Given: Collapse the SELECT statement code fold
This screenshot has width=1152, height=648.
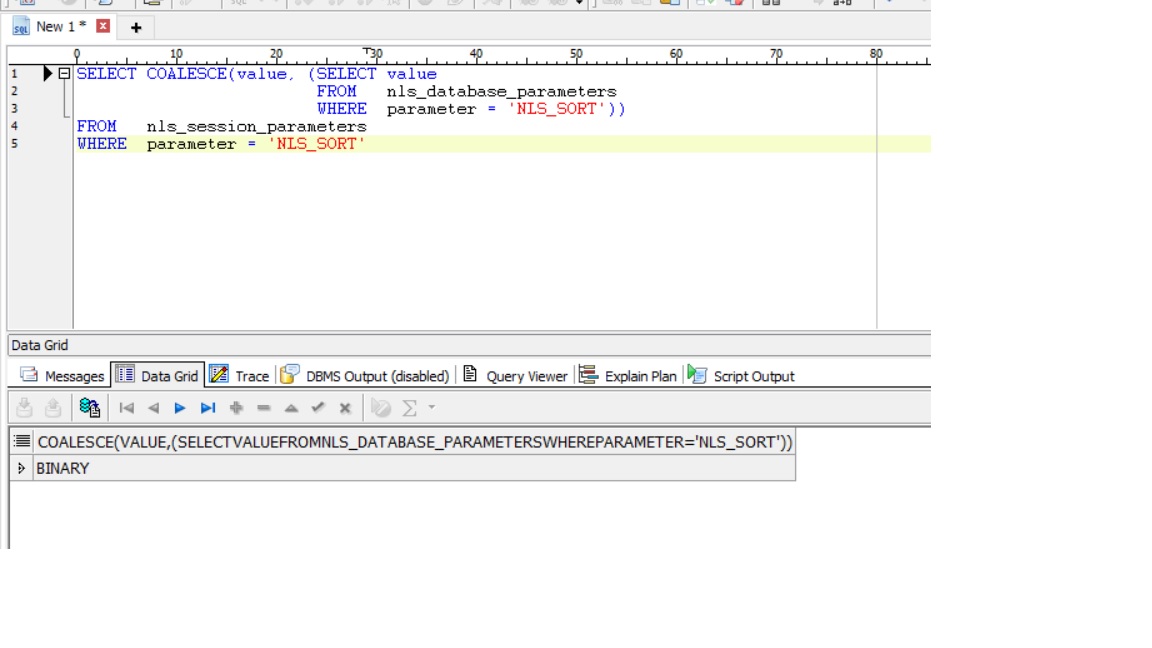Looking at the screenshot, I should pyautogui.click(x=64, y=72).
